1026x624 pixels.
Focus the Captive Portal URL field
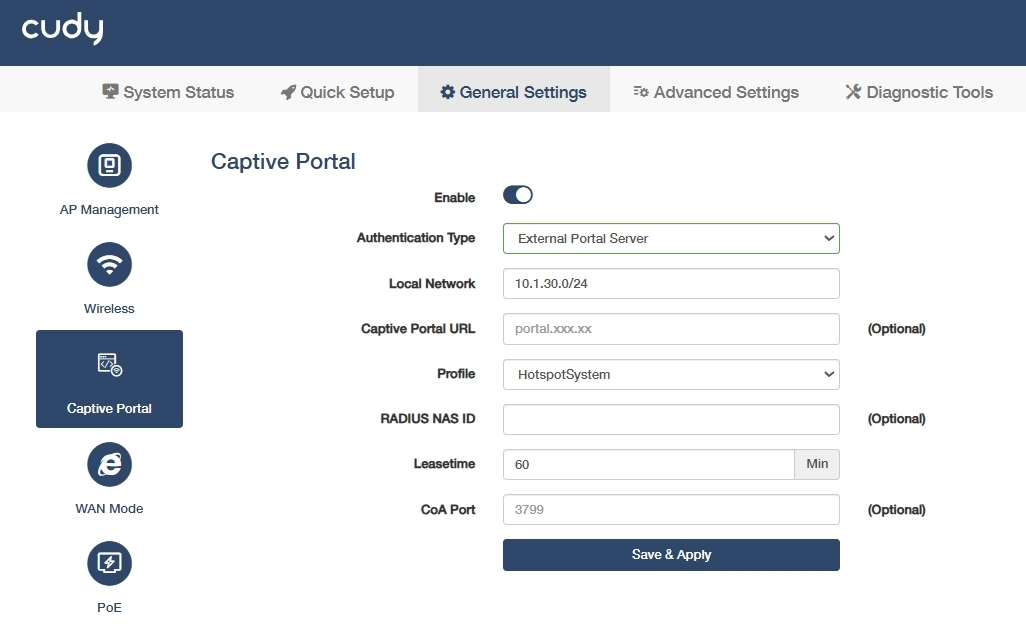point(670,329)
